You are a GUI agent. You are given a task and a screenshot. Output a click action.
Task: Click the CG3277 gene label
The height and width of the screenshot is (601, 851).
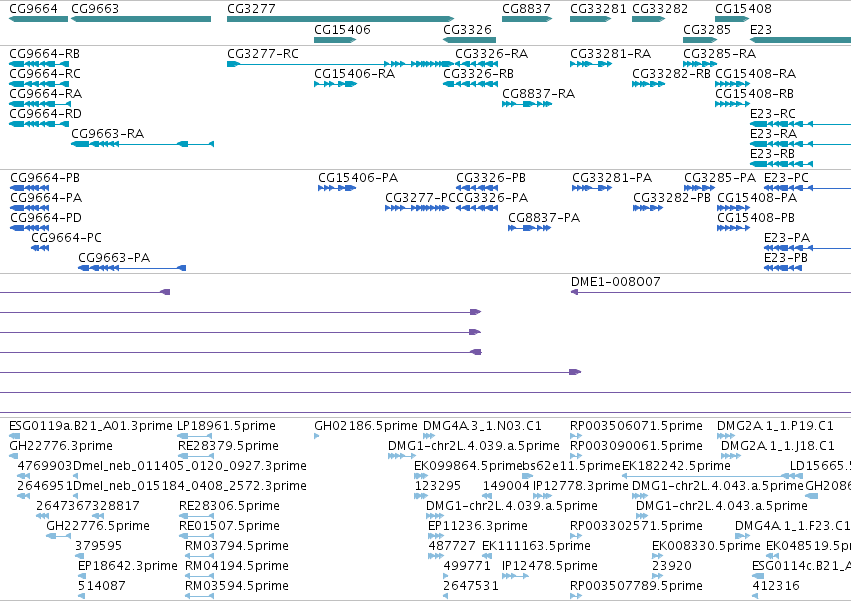click(x=251, y=9)
